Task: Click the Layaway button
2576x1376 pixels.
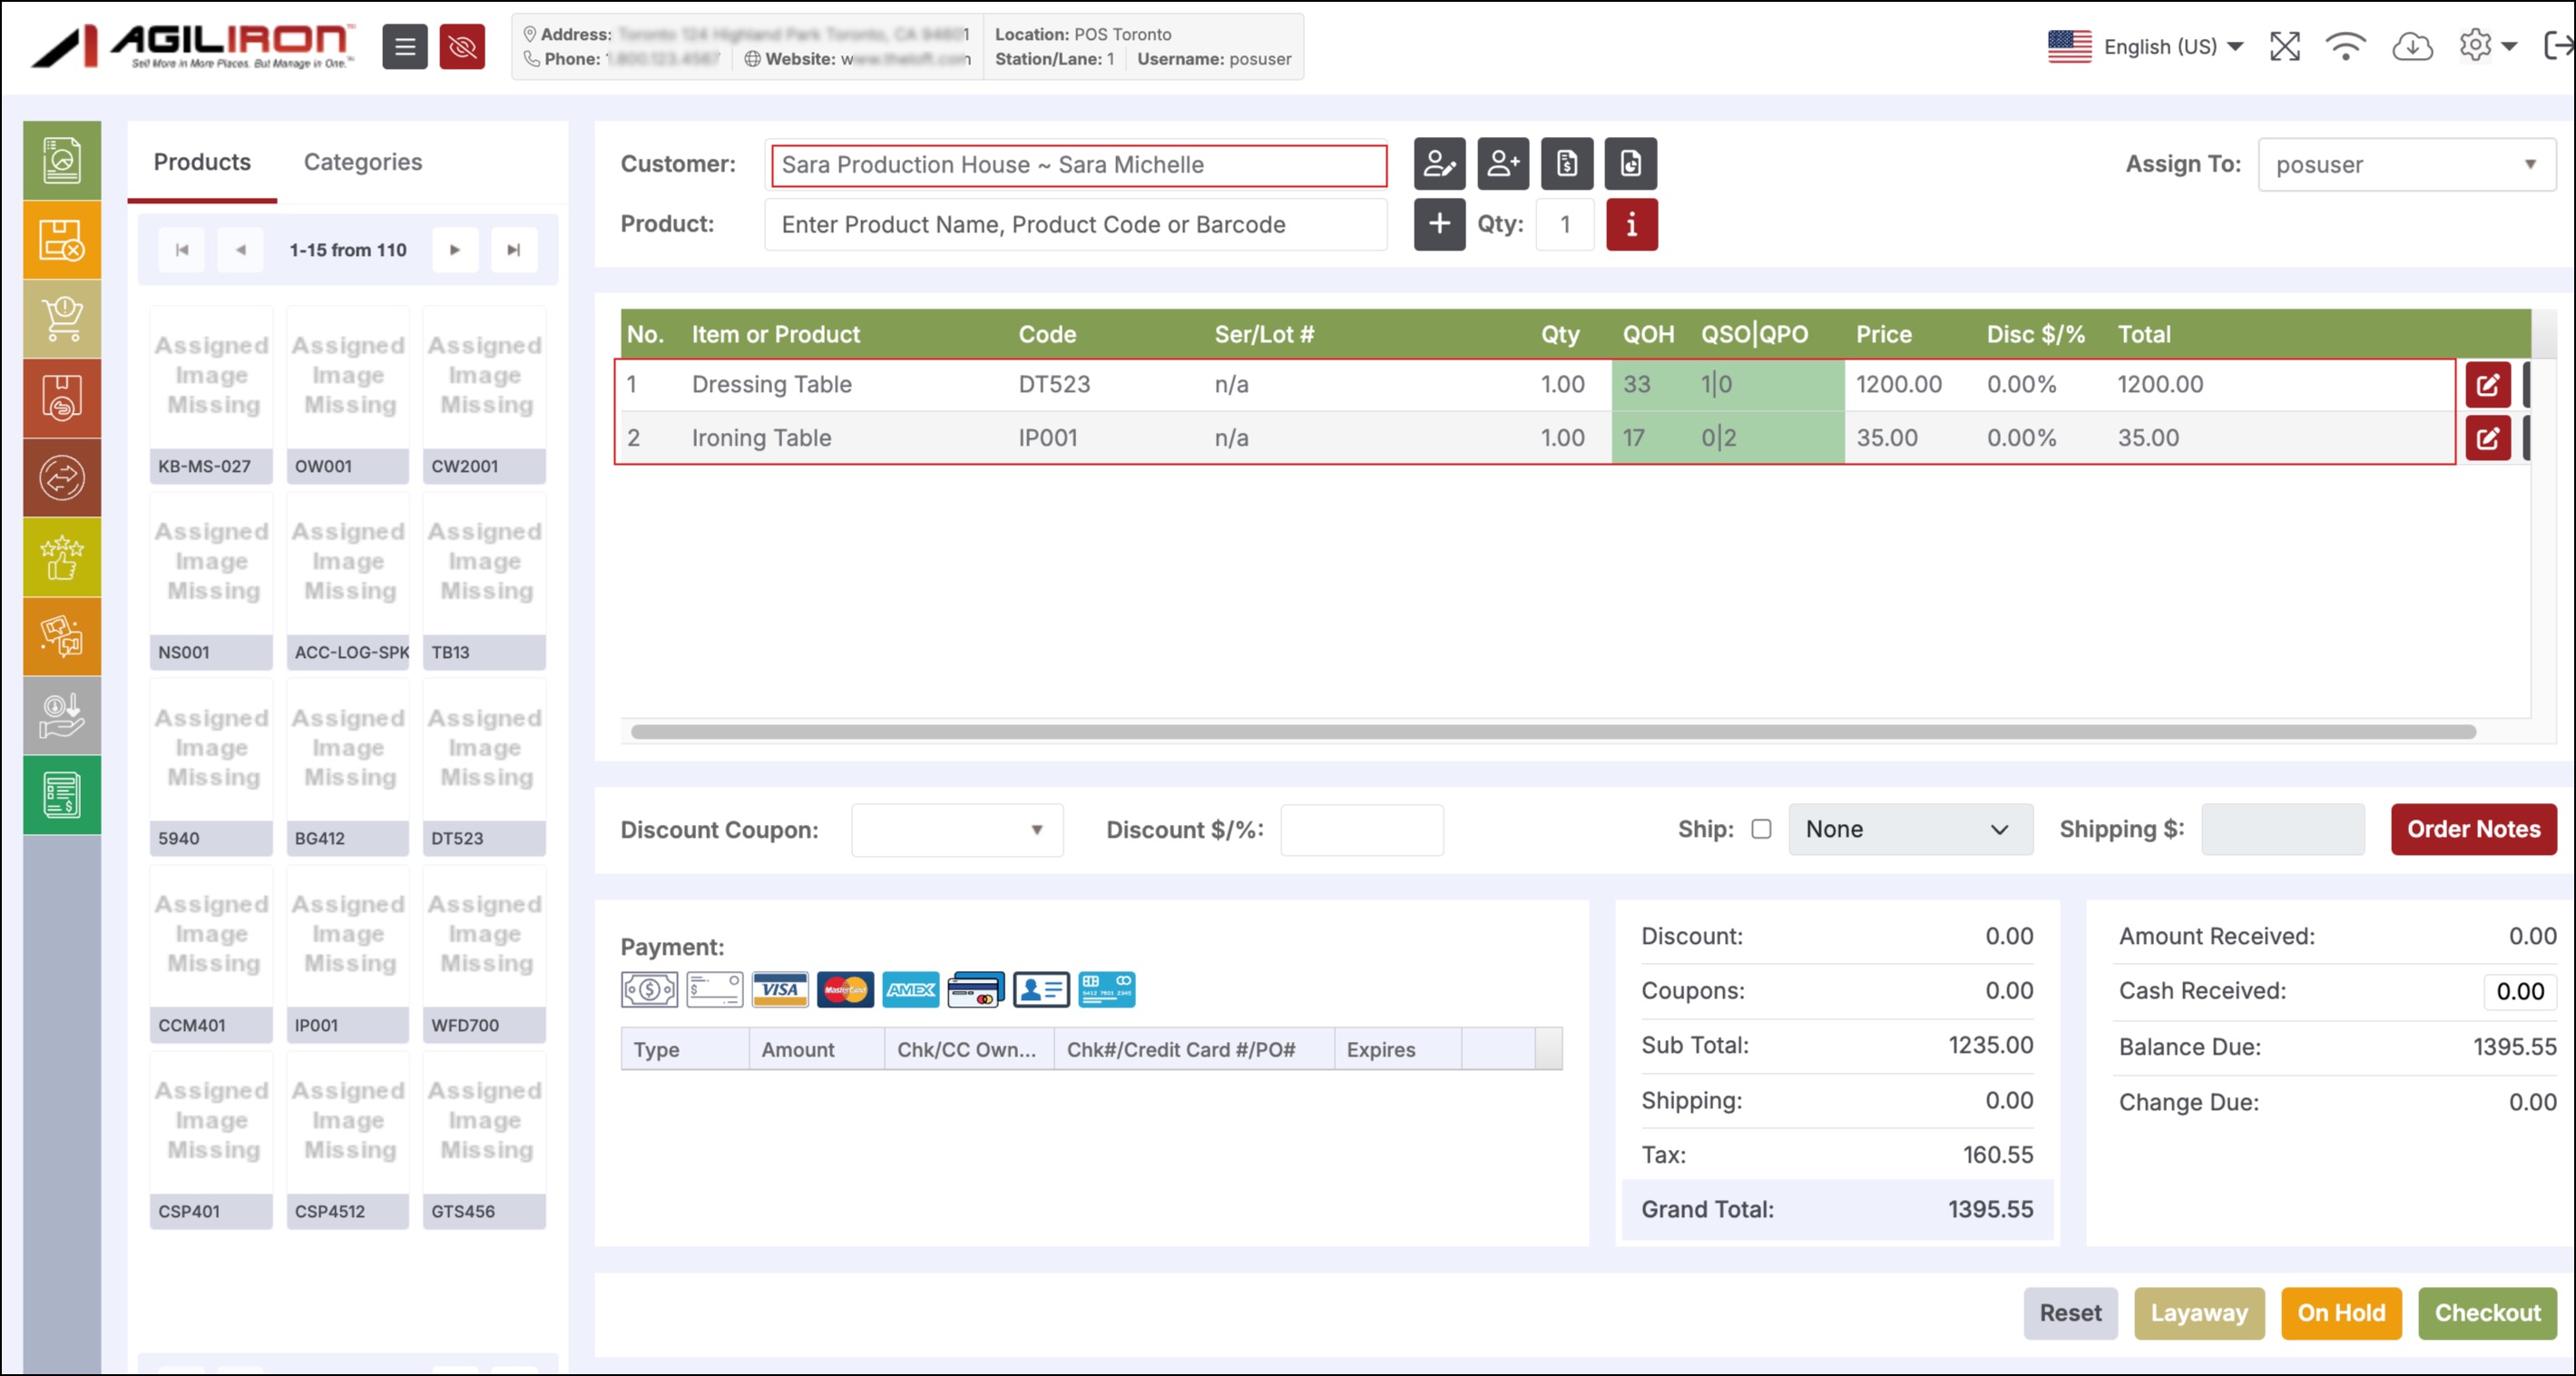Action: pyautogui.click(x=2199, y=1313)
